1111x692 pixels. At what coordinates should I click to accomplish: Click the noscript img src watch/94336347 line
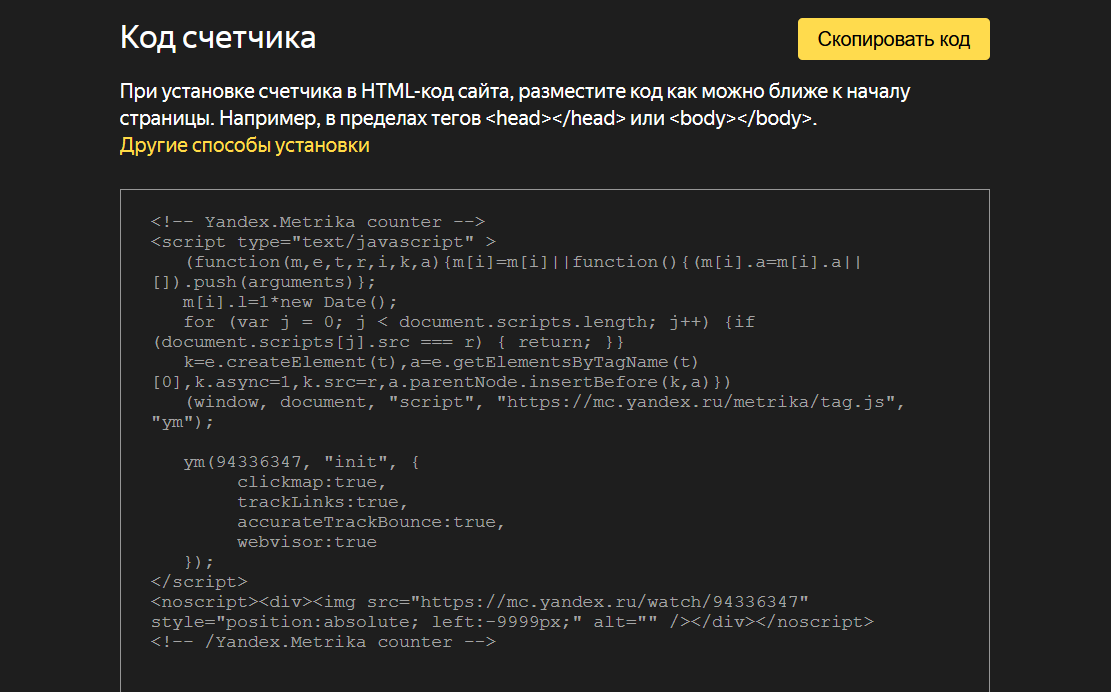point(480,602)
